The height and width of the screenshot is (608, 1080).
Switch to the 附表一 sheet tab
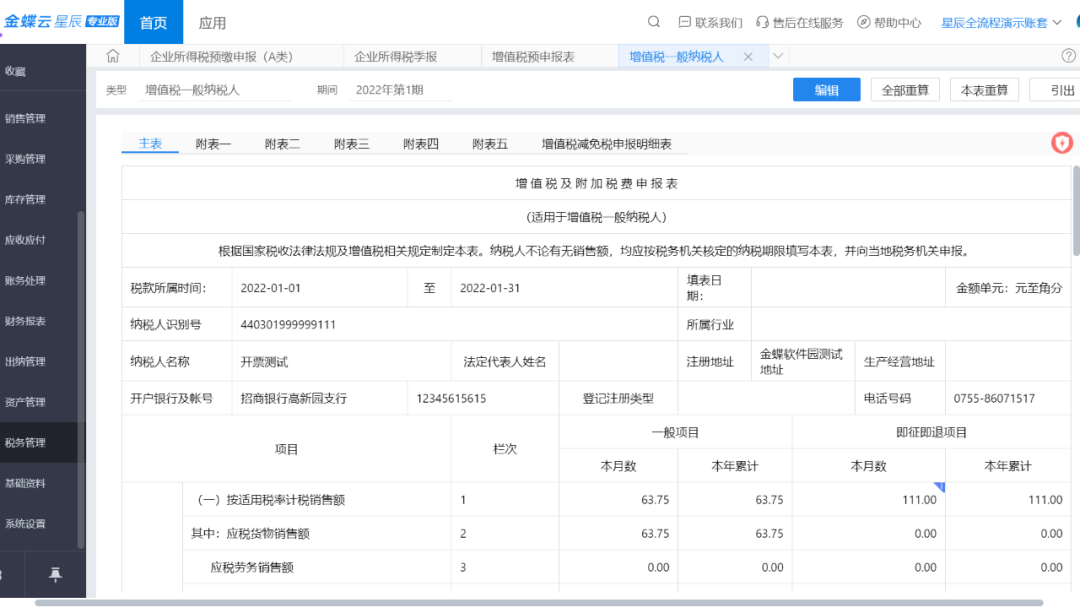coord(213,144)
